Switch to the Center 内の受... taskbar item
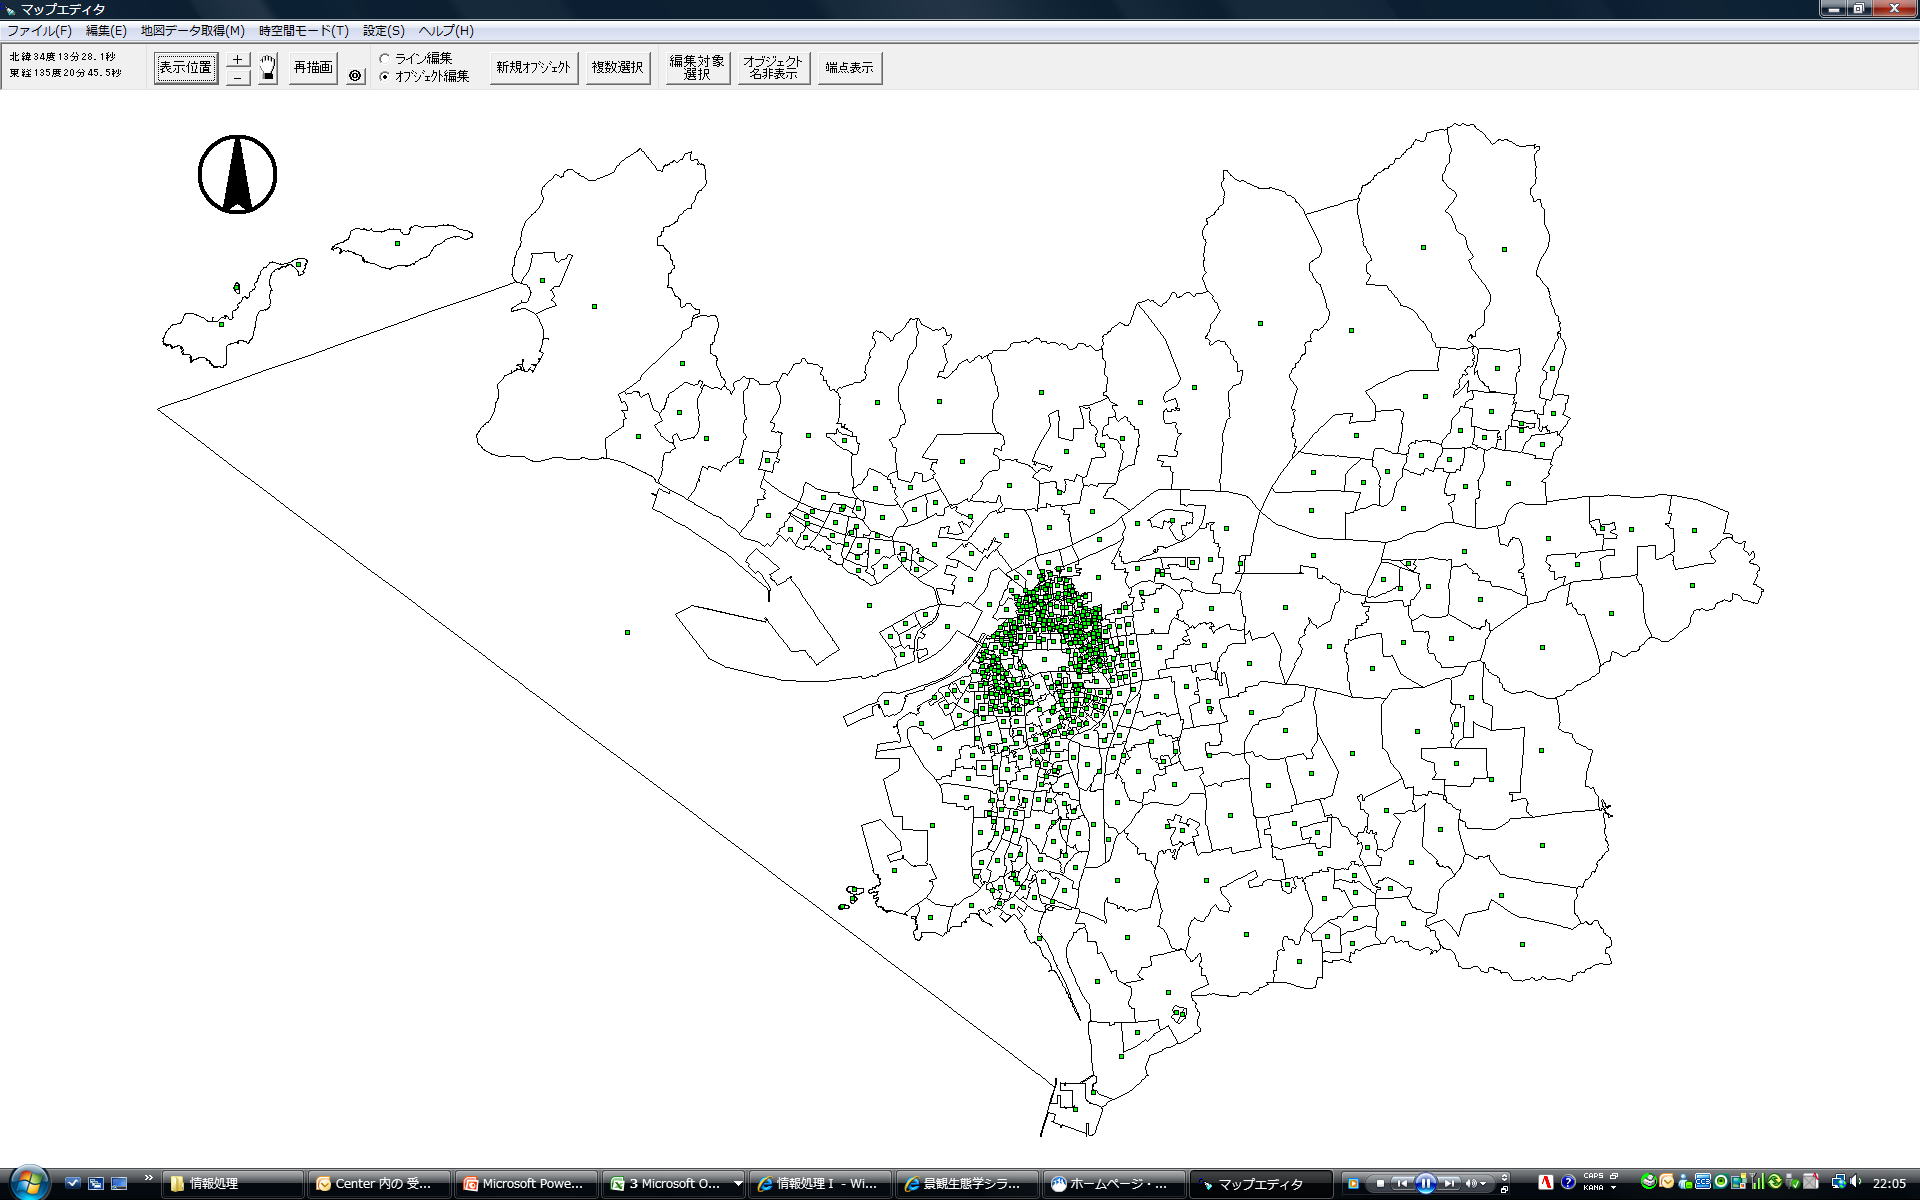1920x1200 pixels. [379, 1183]
